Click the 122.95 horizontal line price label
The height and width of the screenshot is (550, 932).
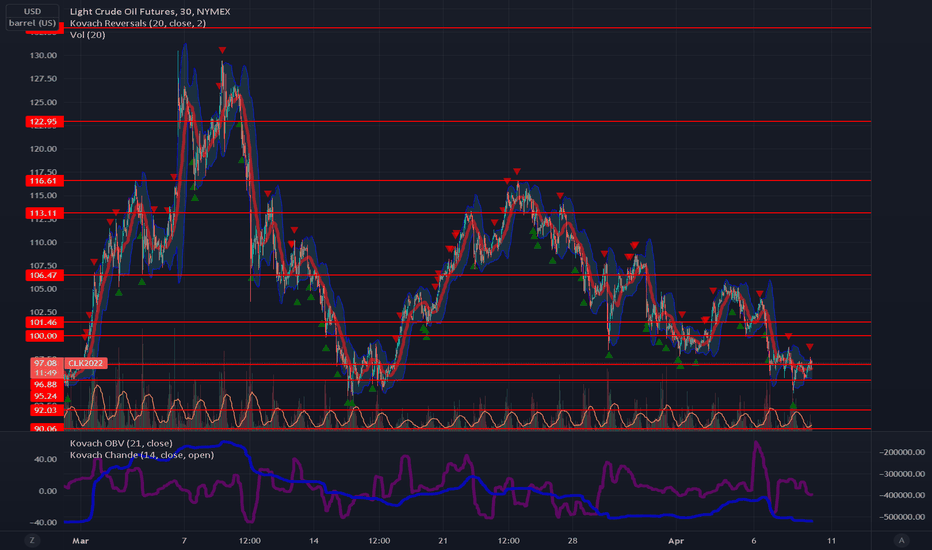pyautogui.click(x=45, y=122)
